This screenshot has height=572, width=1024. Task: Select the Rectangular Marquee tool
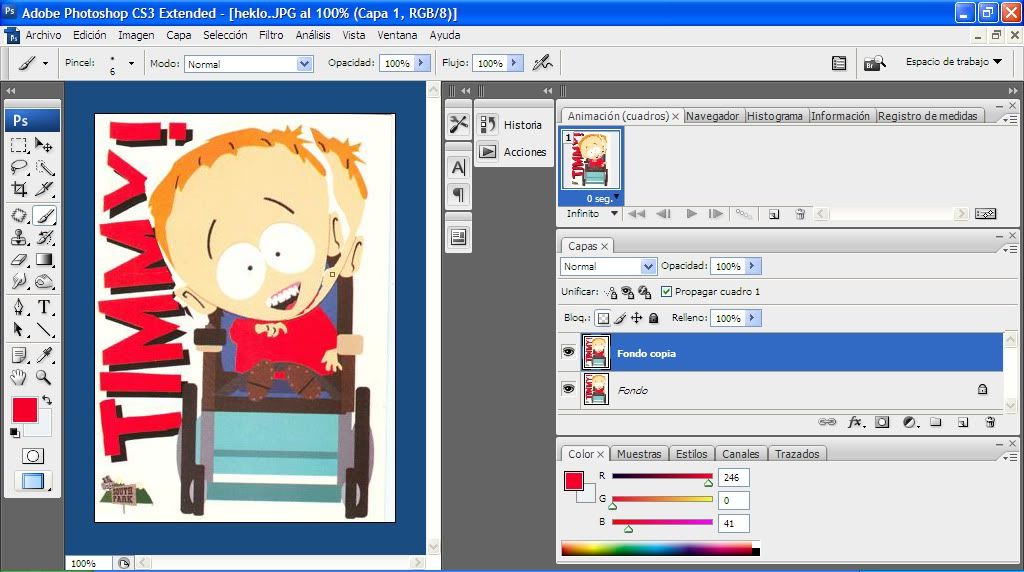click(x=19, y=145)
